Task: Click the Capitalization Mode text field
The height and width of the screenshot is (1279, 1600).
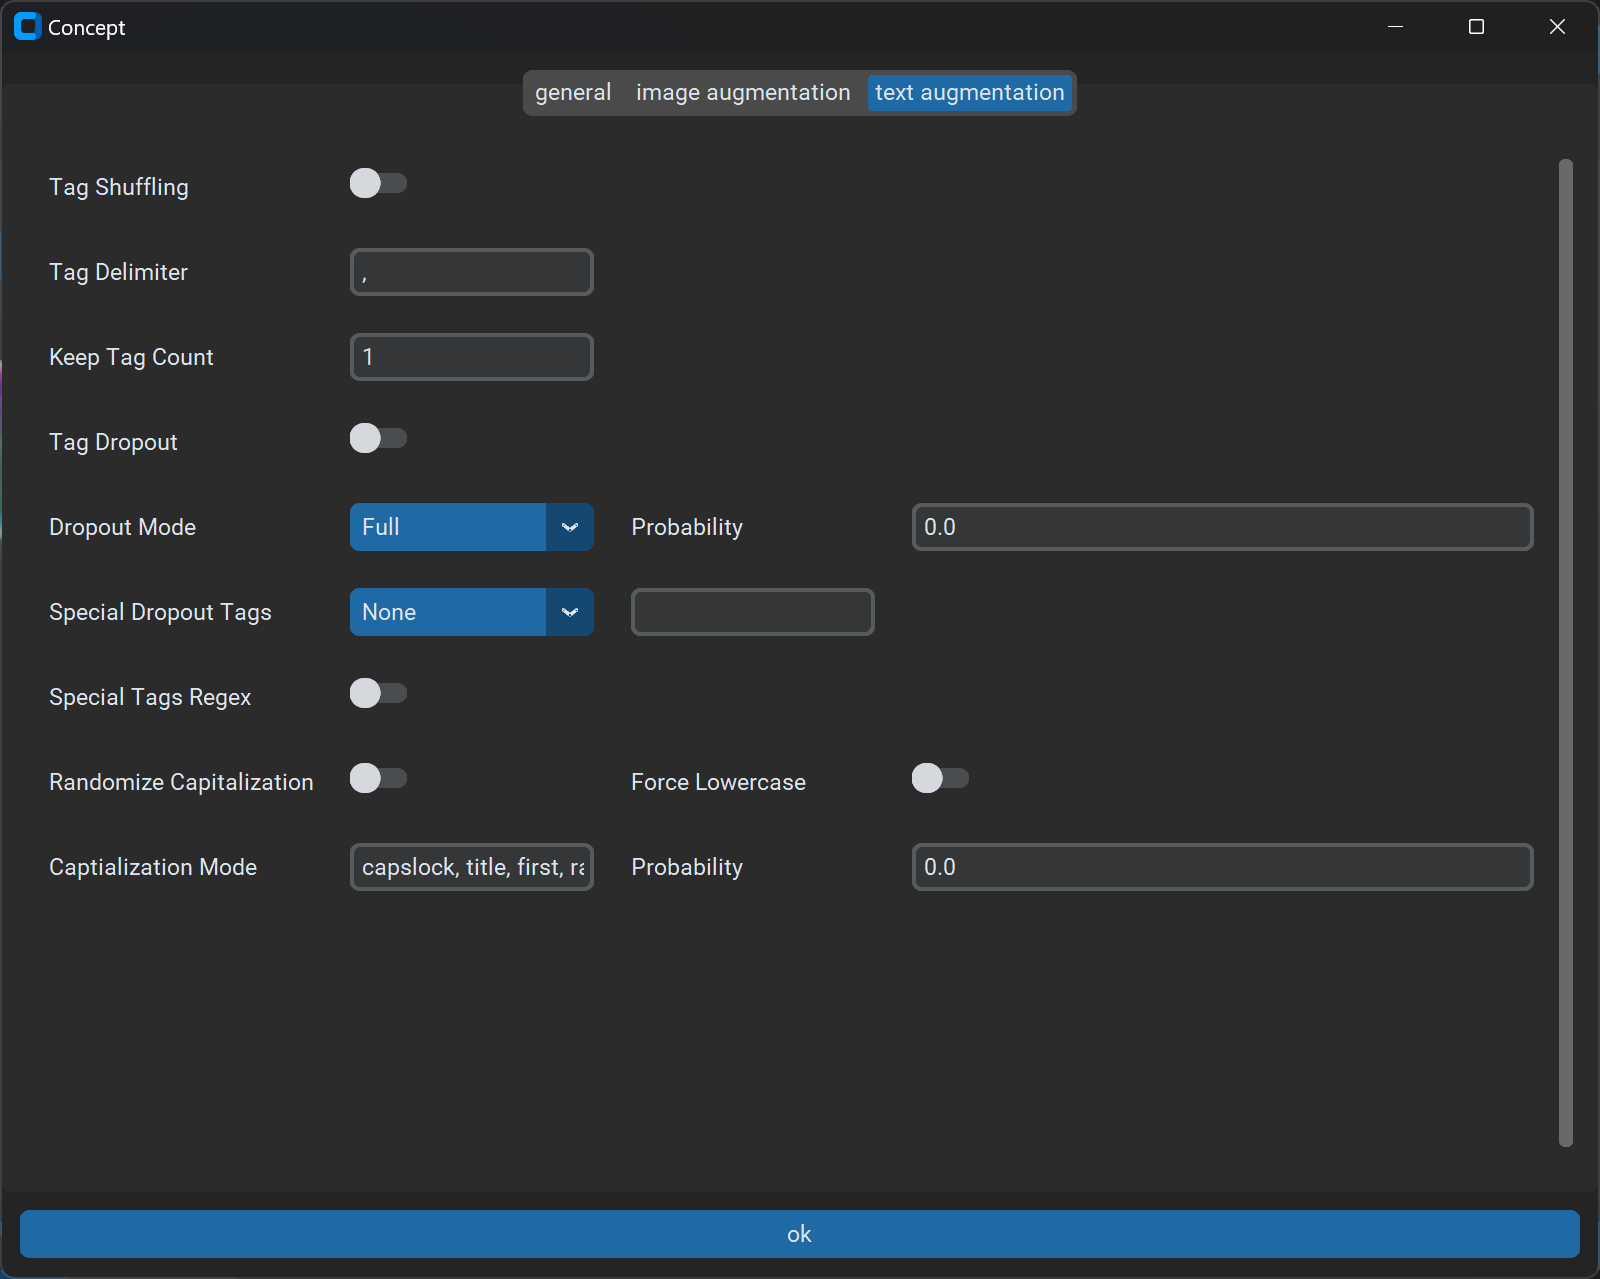Action: click(472, 867)
